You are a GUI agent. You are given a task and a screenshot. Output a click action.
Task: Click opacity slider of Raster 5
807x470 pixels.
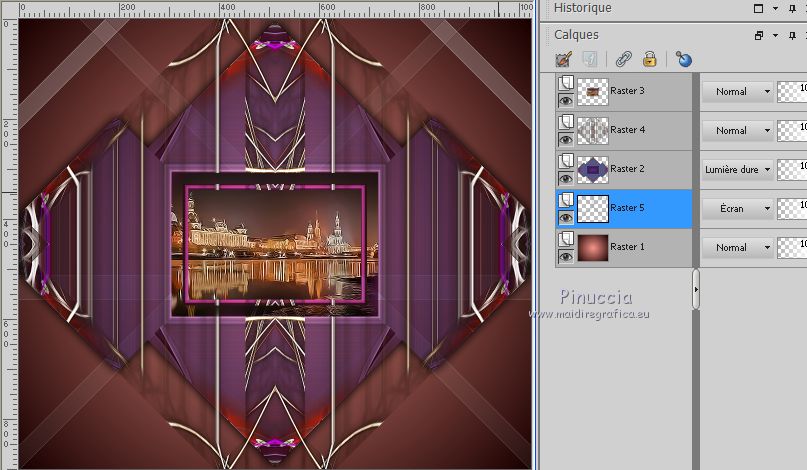792,208
